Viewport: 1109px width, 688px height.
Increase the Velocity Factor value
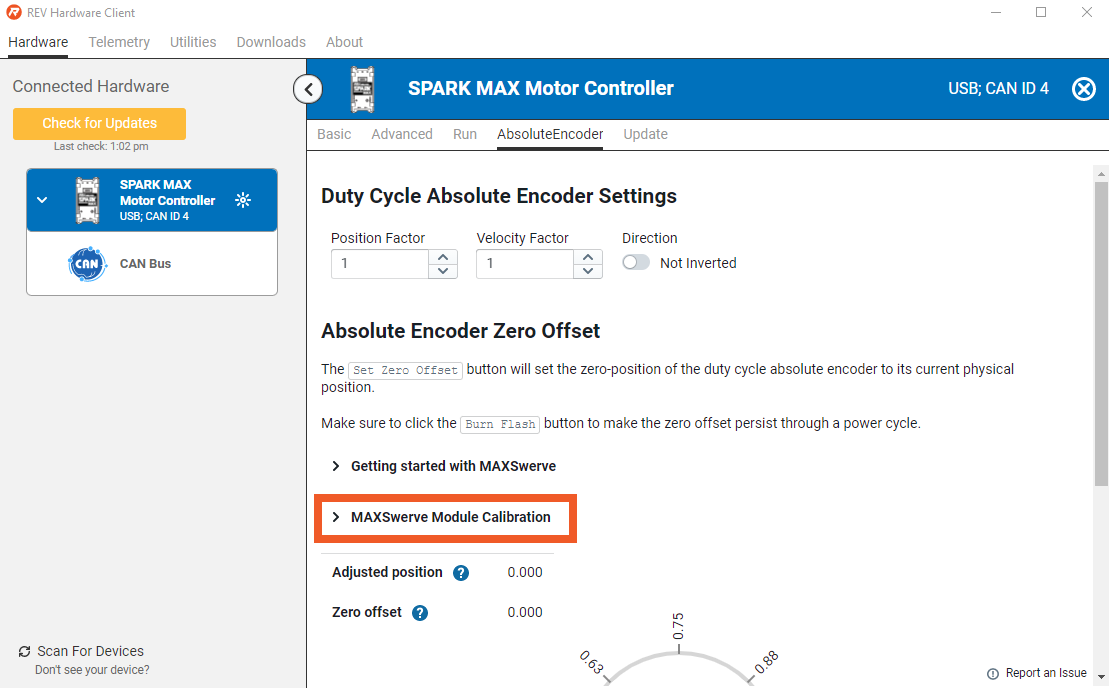588,257
